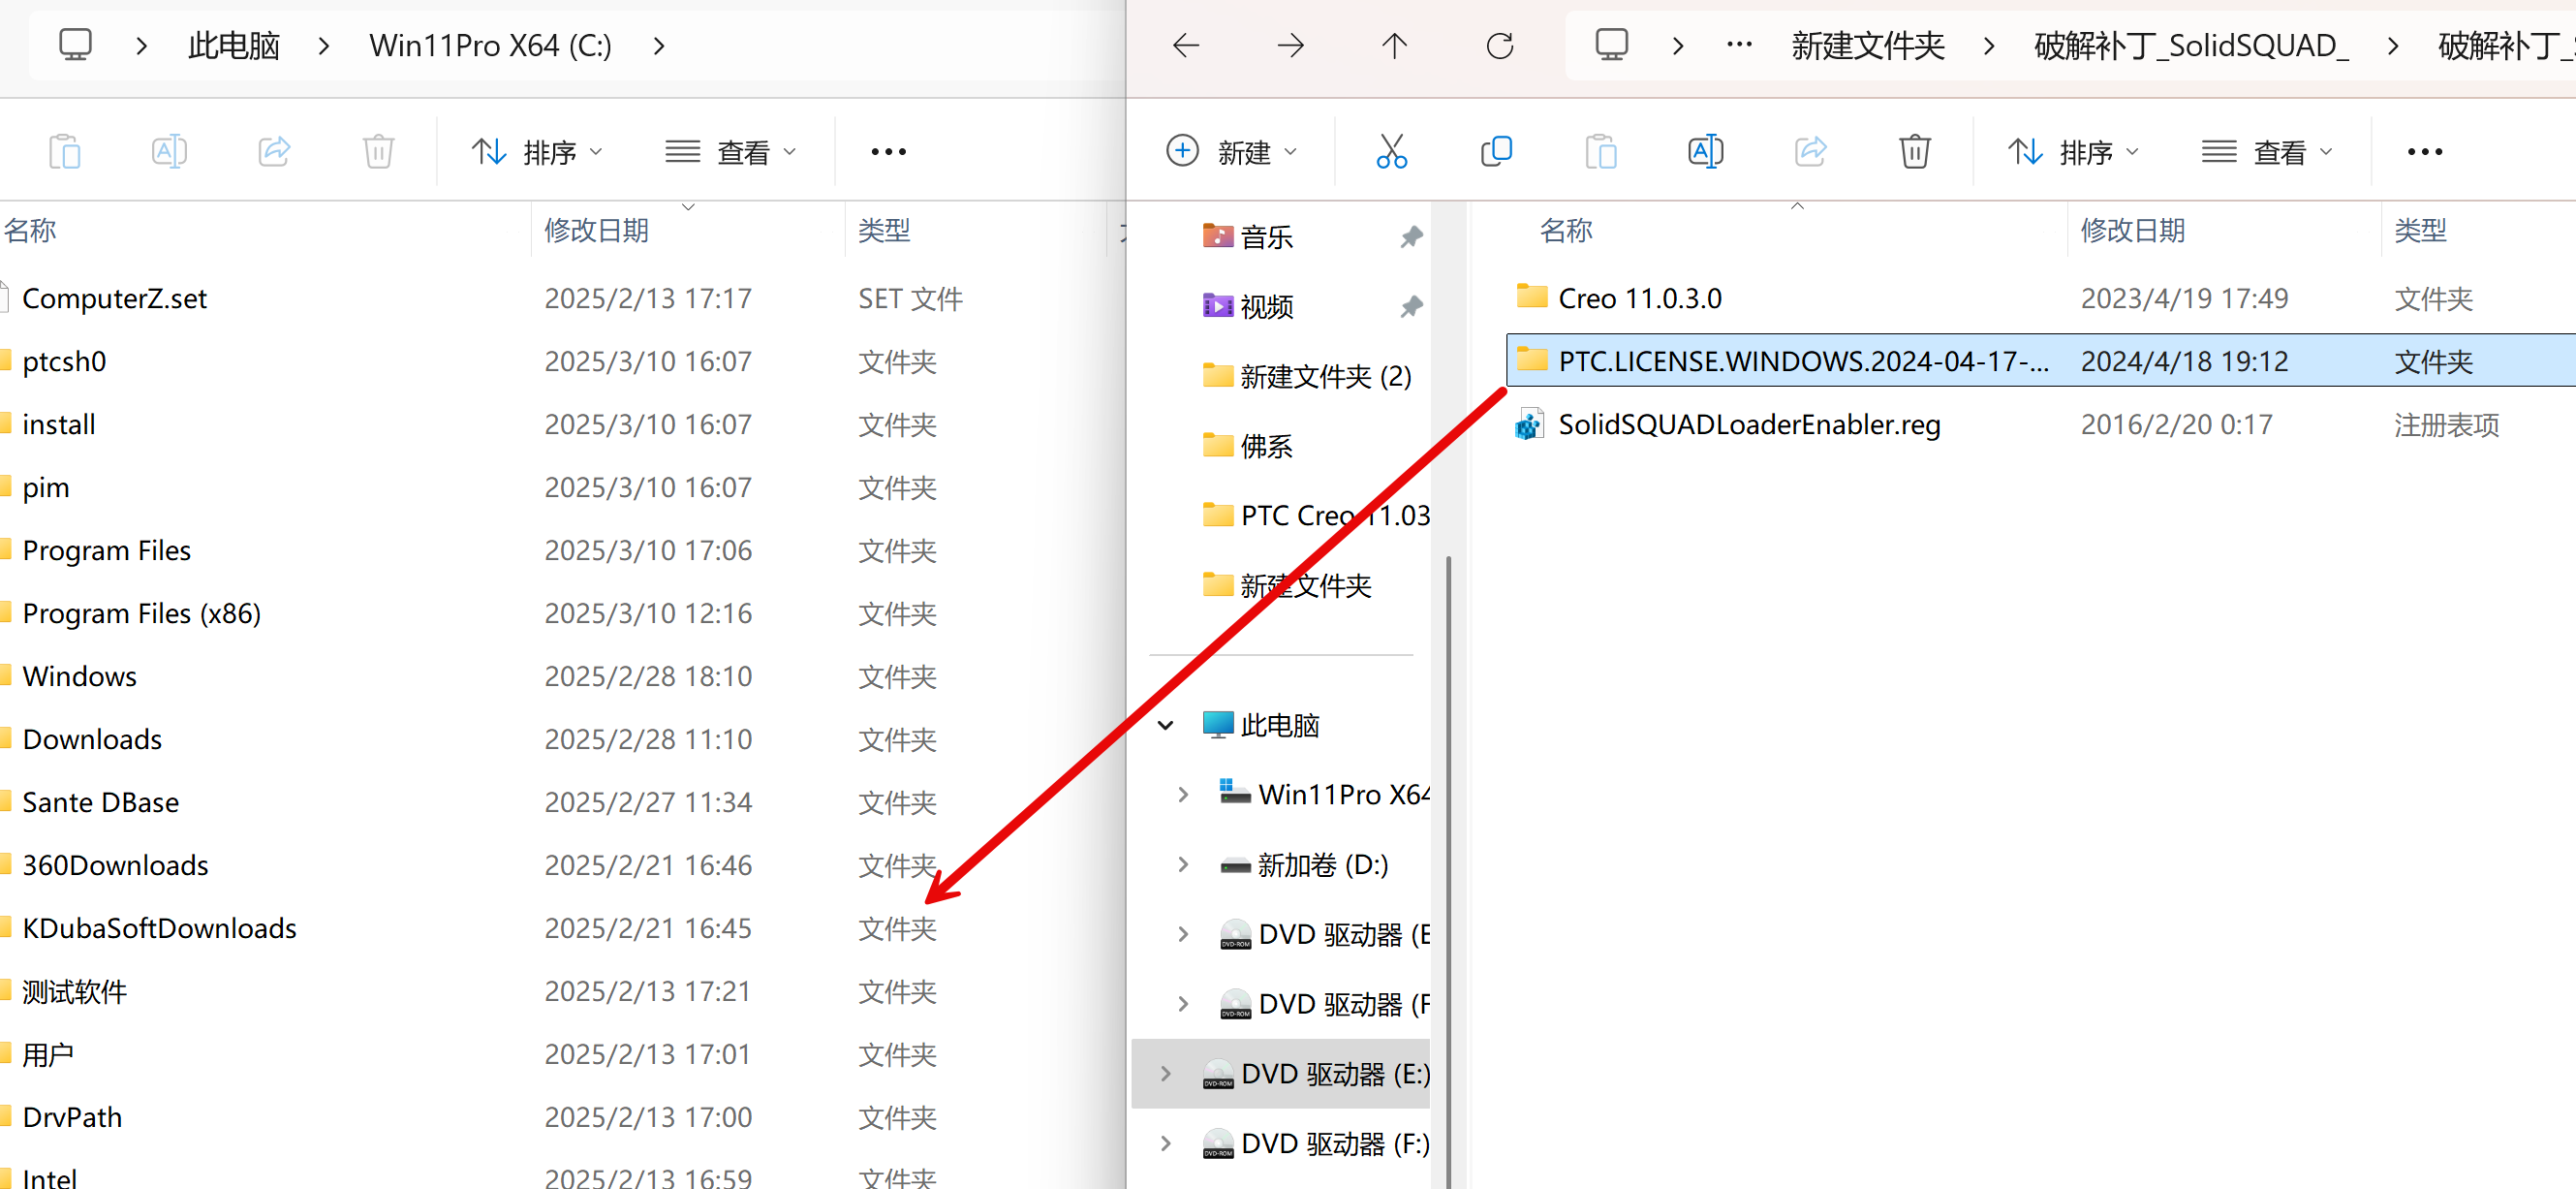
Task: Open the three-dot more options in the right toolbar
Action: (2424, 152)
